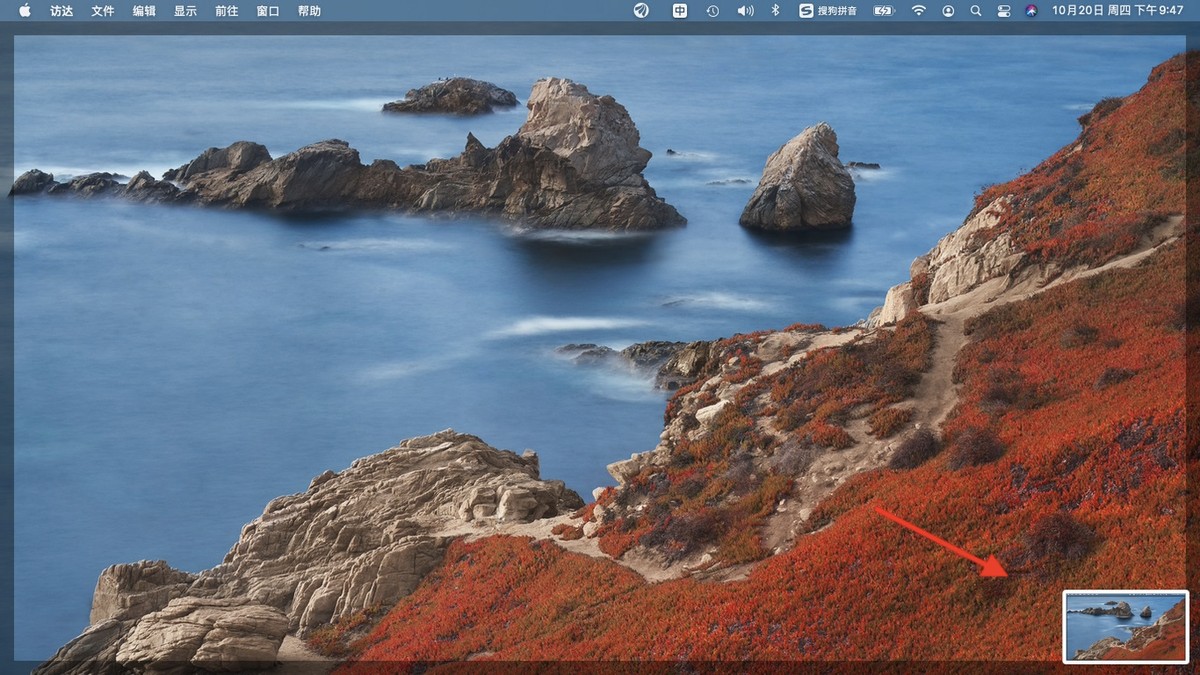Open the Bluetooth status menu
Image resolution: width=1200 pixels, height=675 pixels.
point(774,11)
